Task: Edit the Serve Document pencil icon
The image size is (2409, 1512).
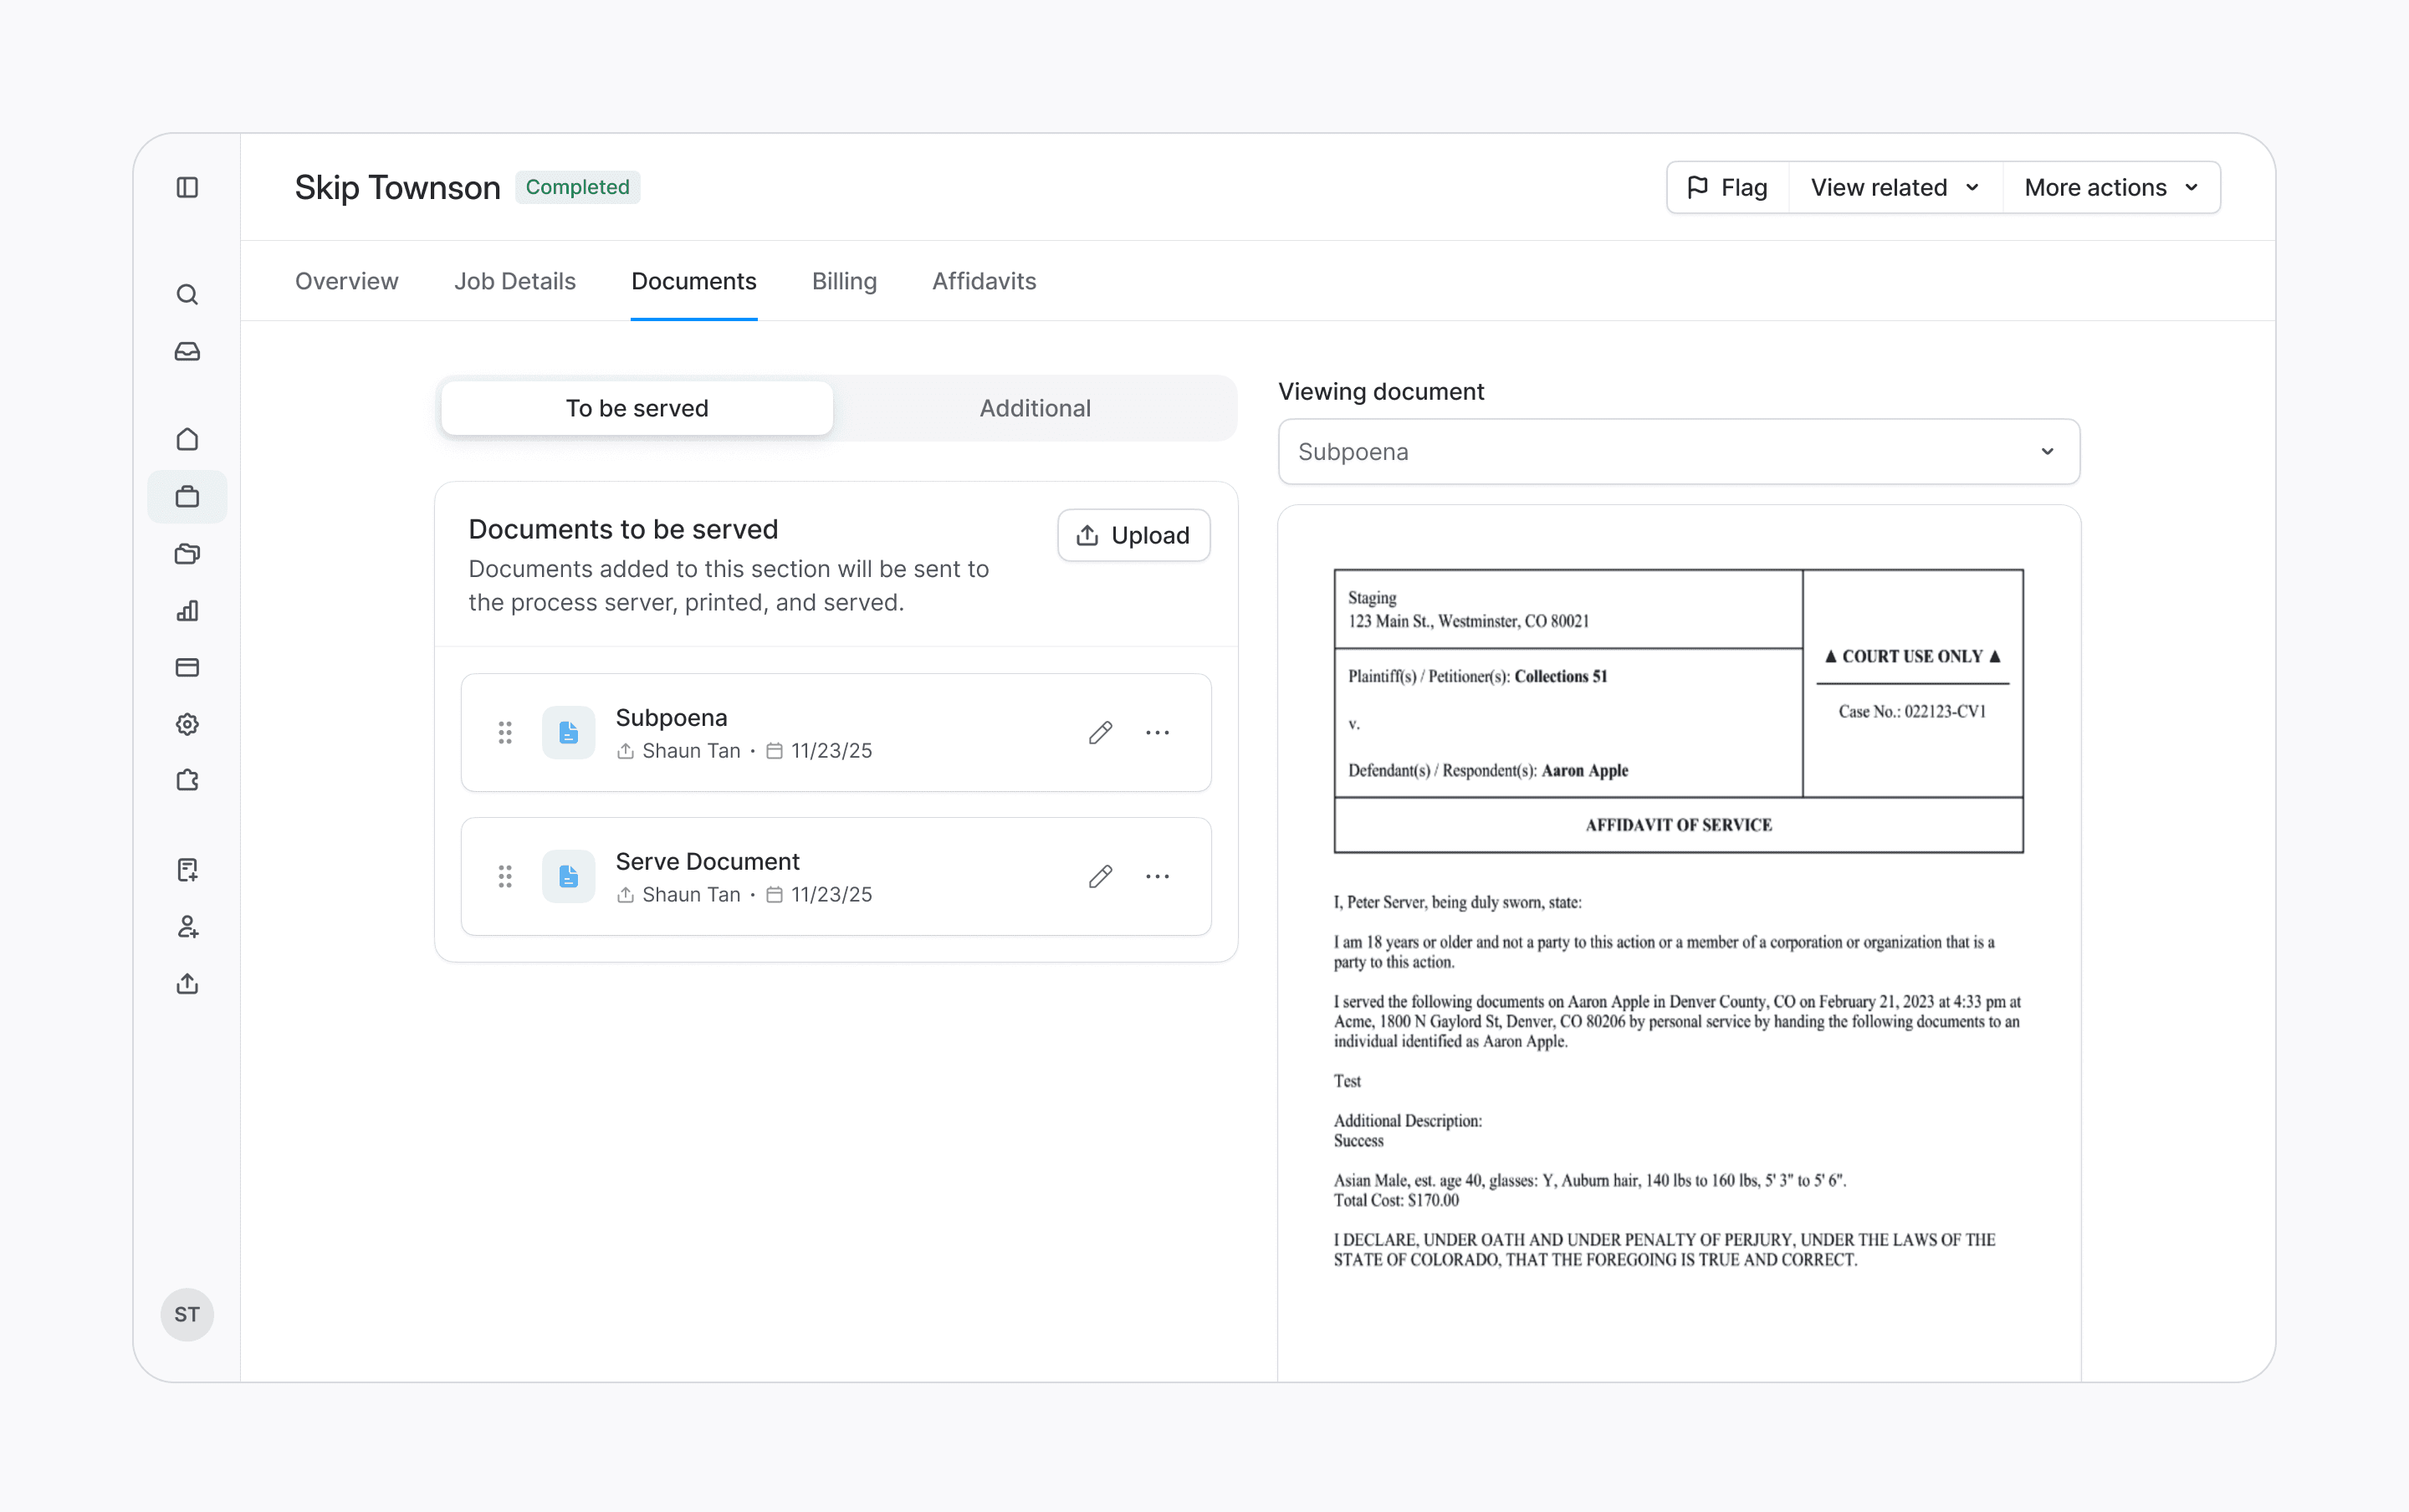Action: (1100, 877)
